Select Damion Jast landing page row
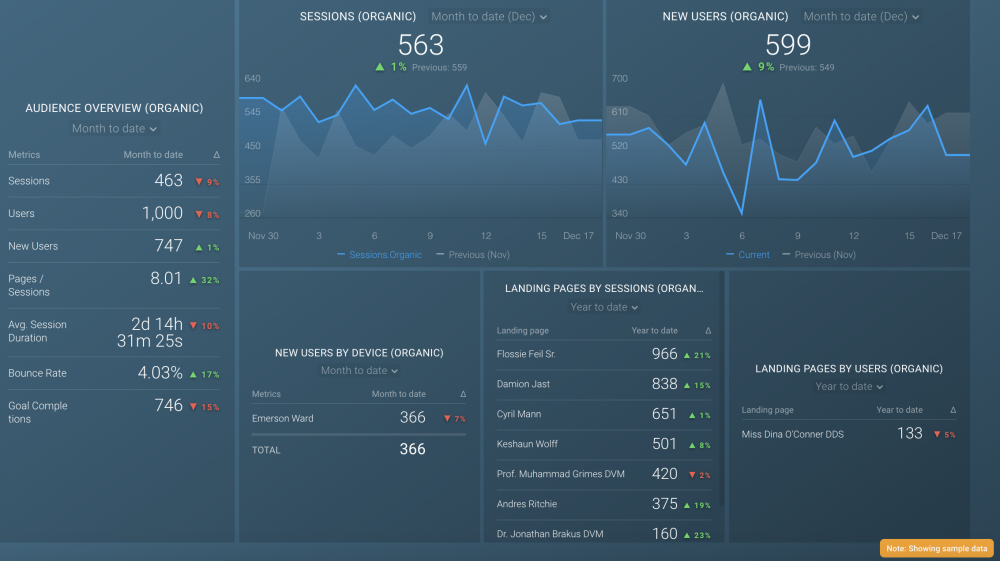The height and width of the screenshot is (561, 1000). pyautogui.click(x=523, y=384)
